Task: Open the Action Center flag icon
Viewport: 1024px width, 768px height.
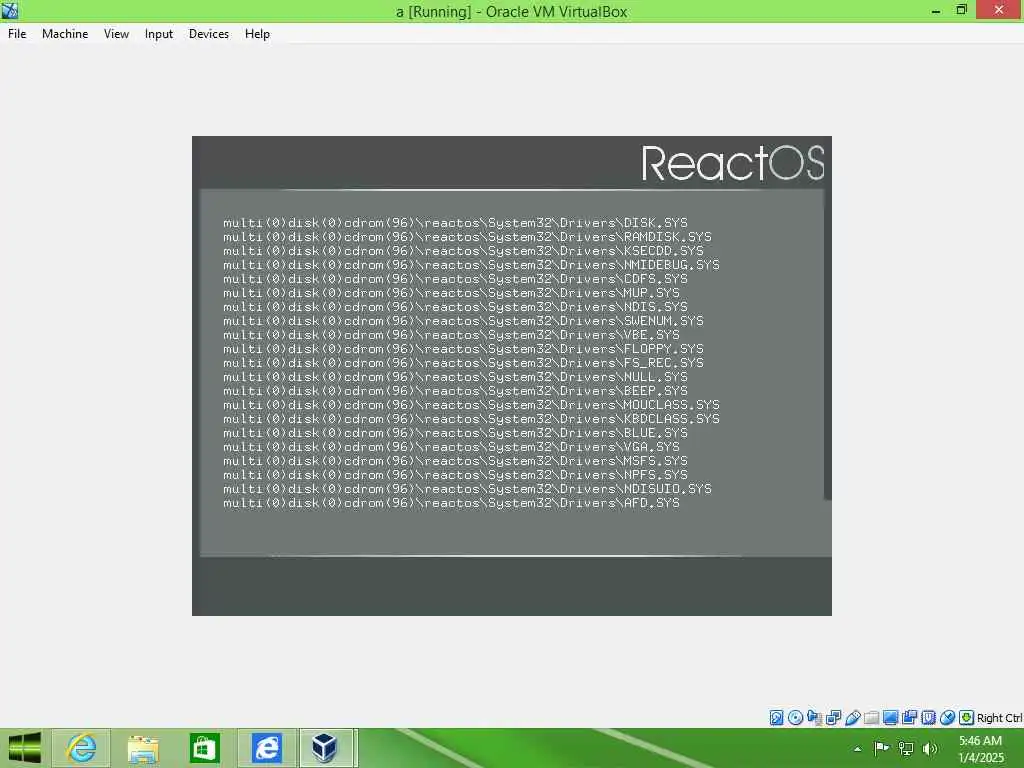Action: tap(881, 748)
